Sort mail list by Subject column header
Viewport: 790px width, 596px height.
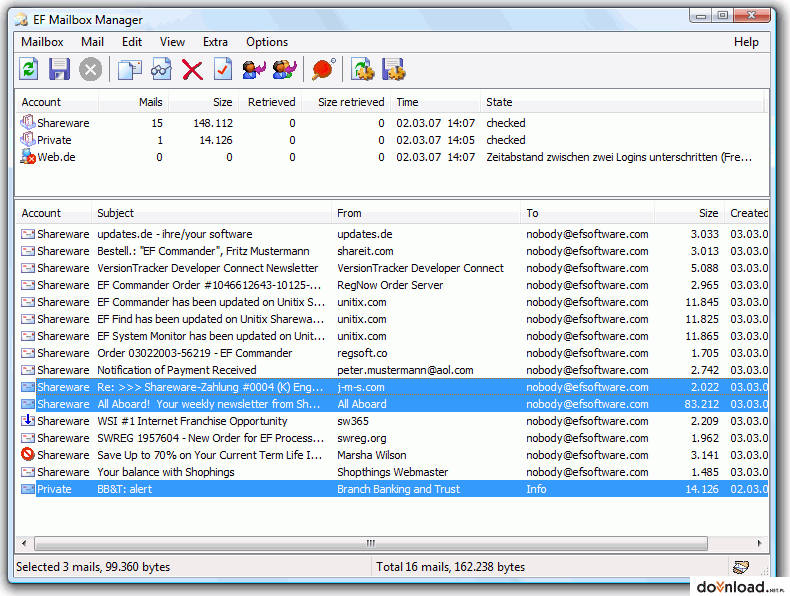pyautogui.click(x=211, y=213)
